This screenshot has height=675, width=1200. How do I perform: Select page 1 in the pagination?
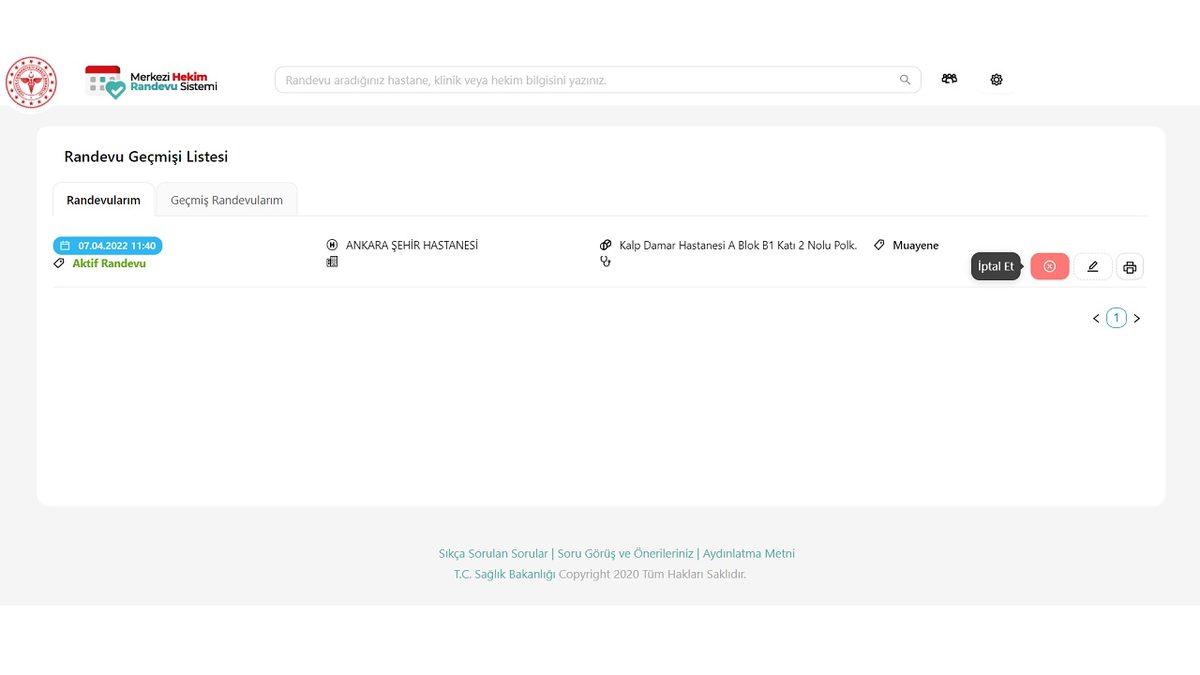point(1116,318)
